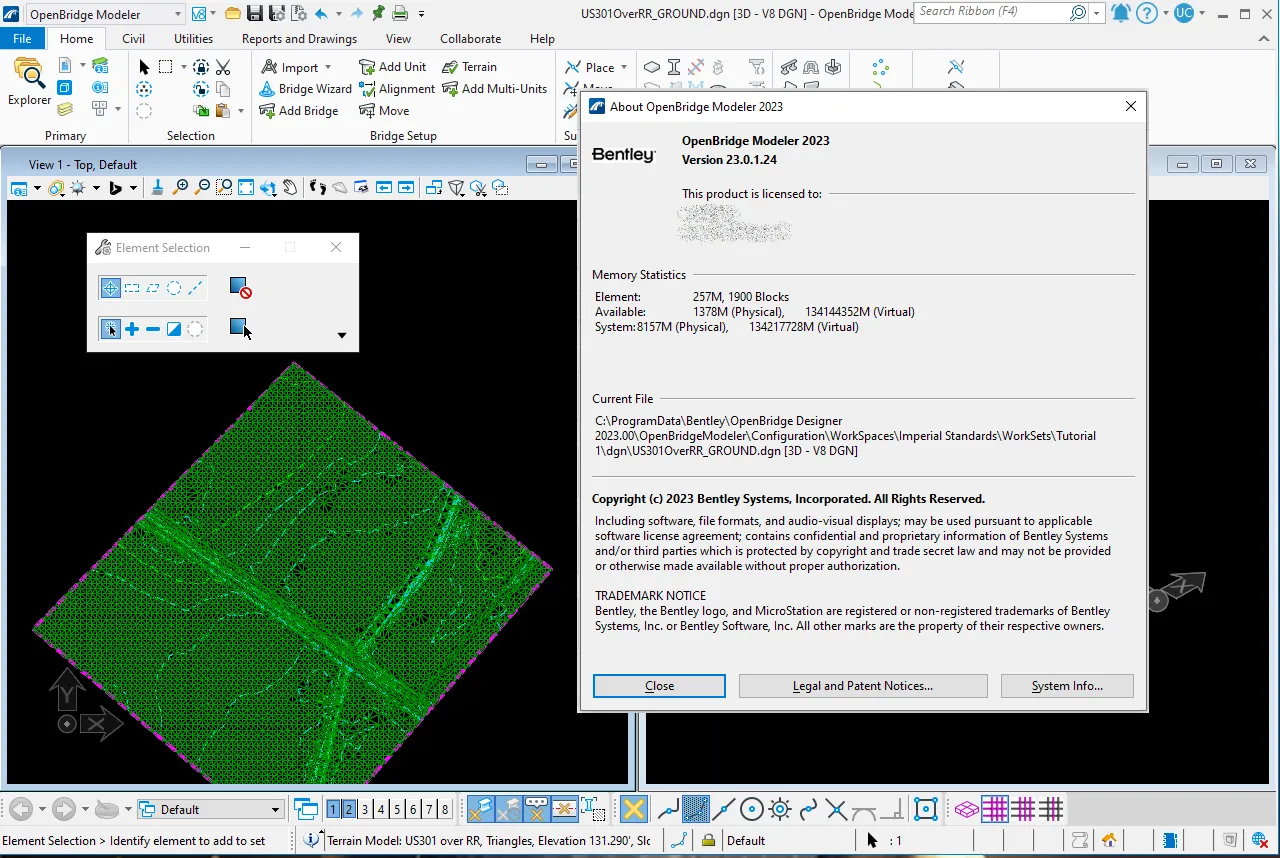
Task: Click the Version 23.0.1.24 text
Action: tap(729, 160)
